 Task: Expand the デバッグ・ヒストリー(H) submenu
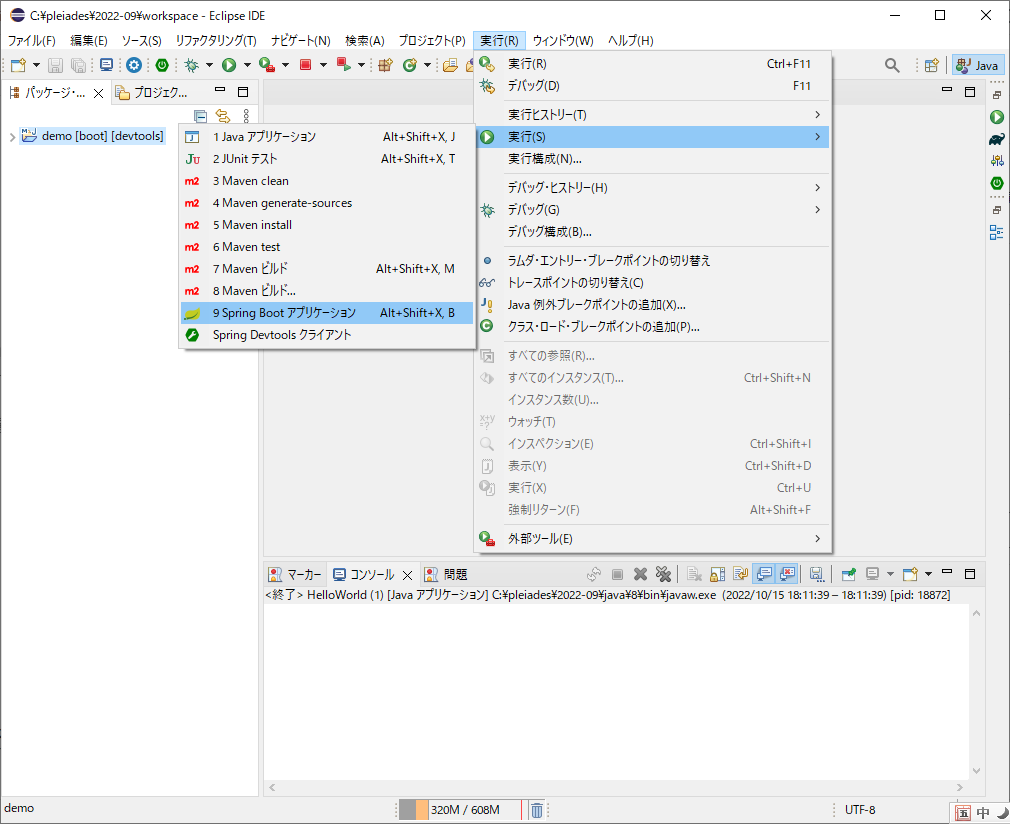(x=653, y=187)
